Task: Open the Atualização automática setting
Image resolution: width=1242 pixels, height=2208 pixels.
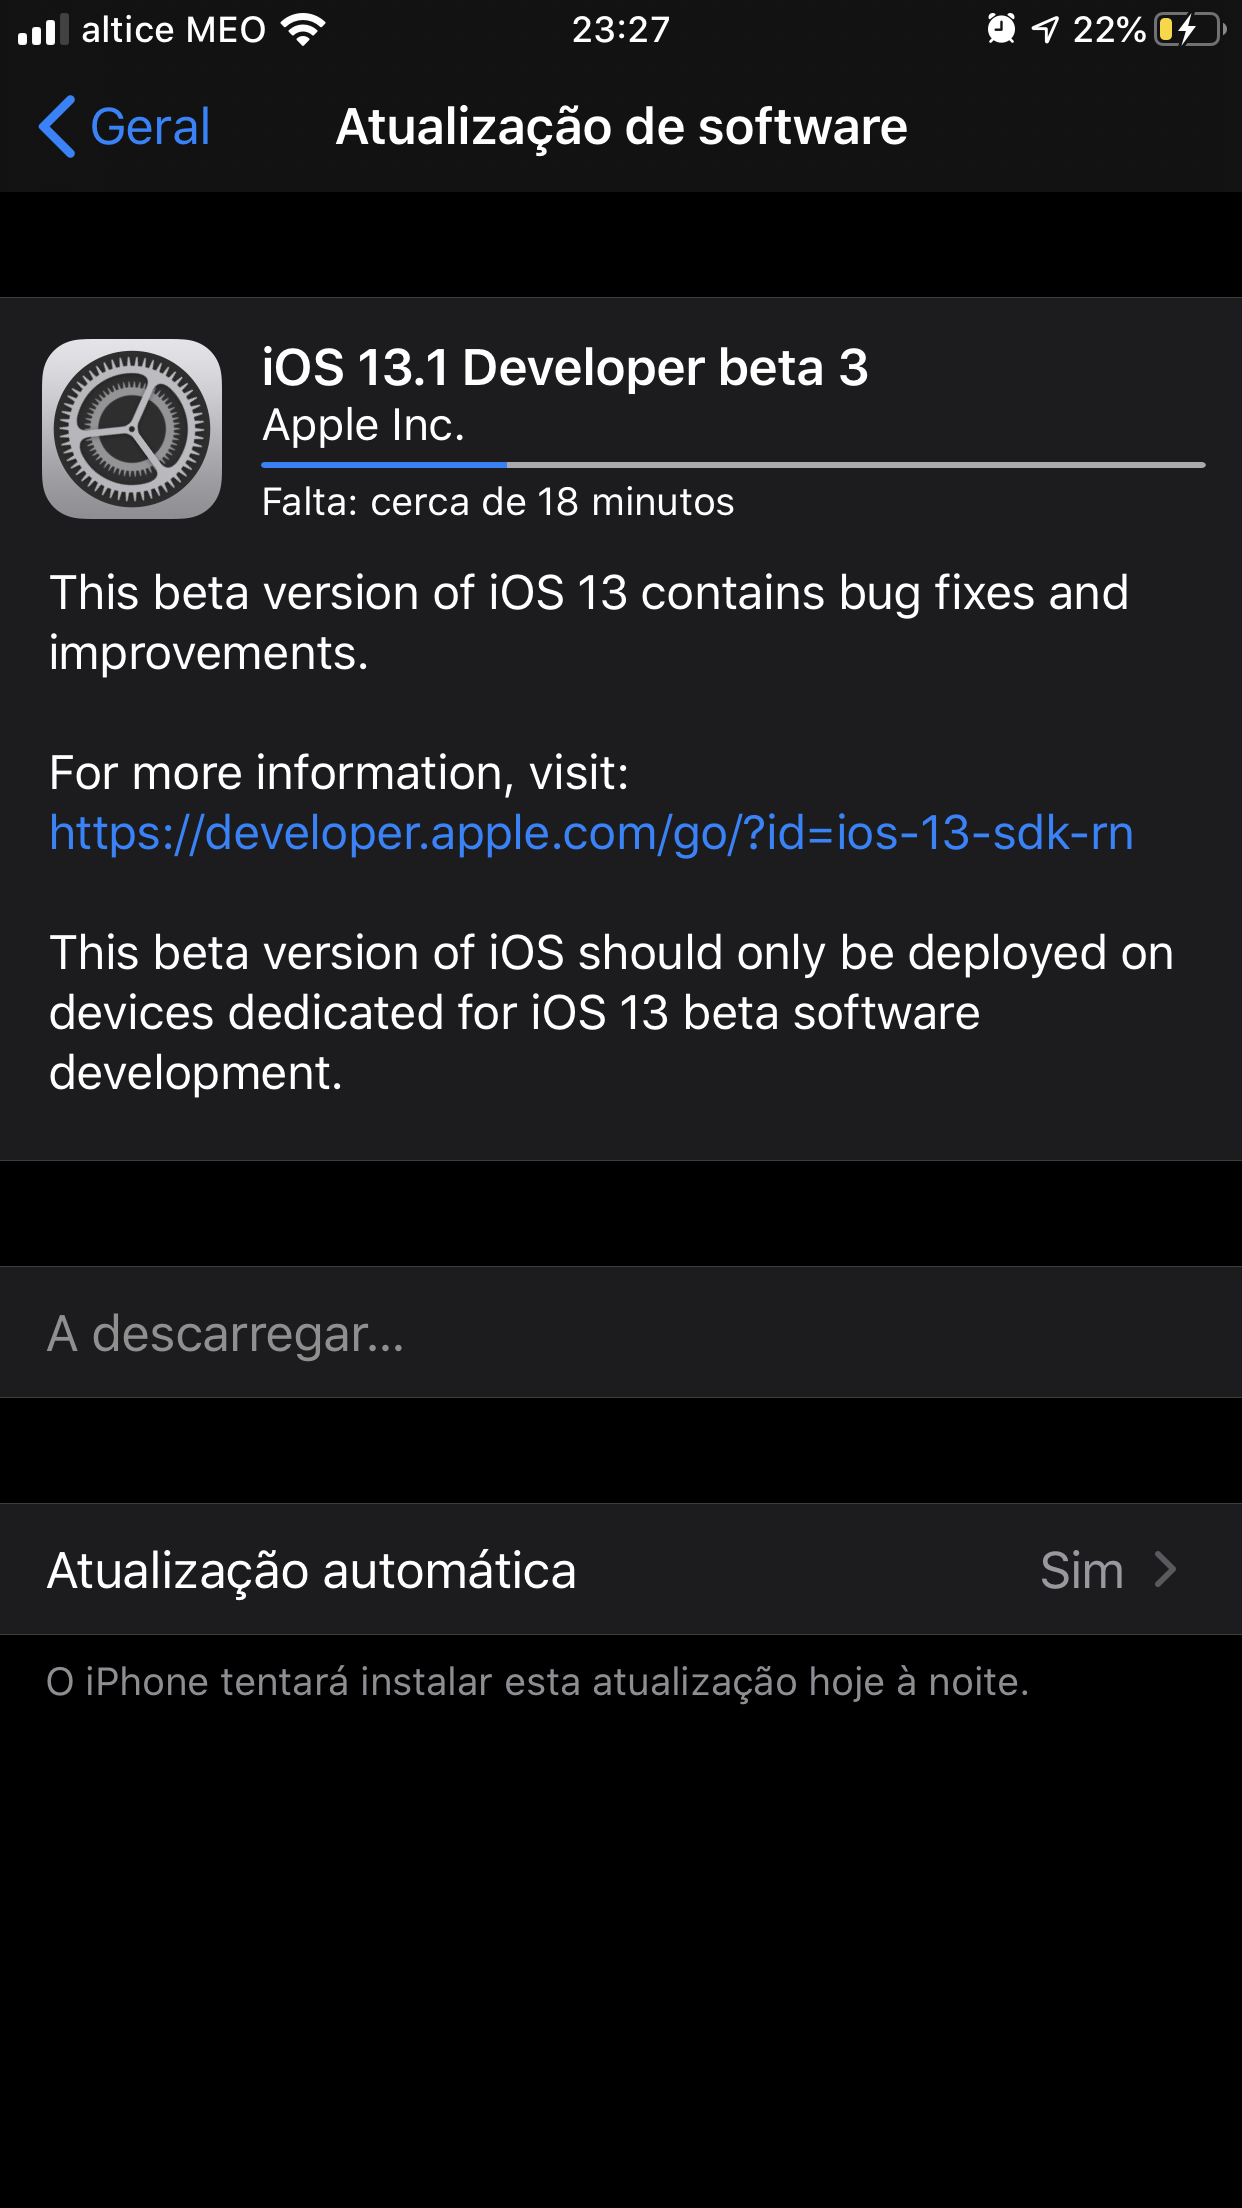Action: pos(621,1569)
